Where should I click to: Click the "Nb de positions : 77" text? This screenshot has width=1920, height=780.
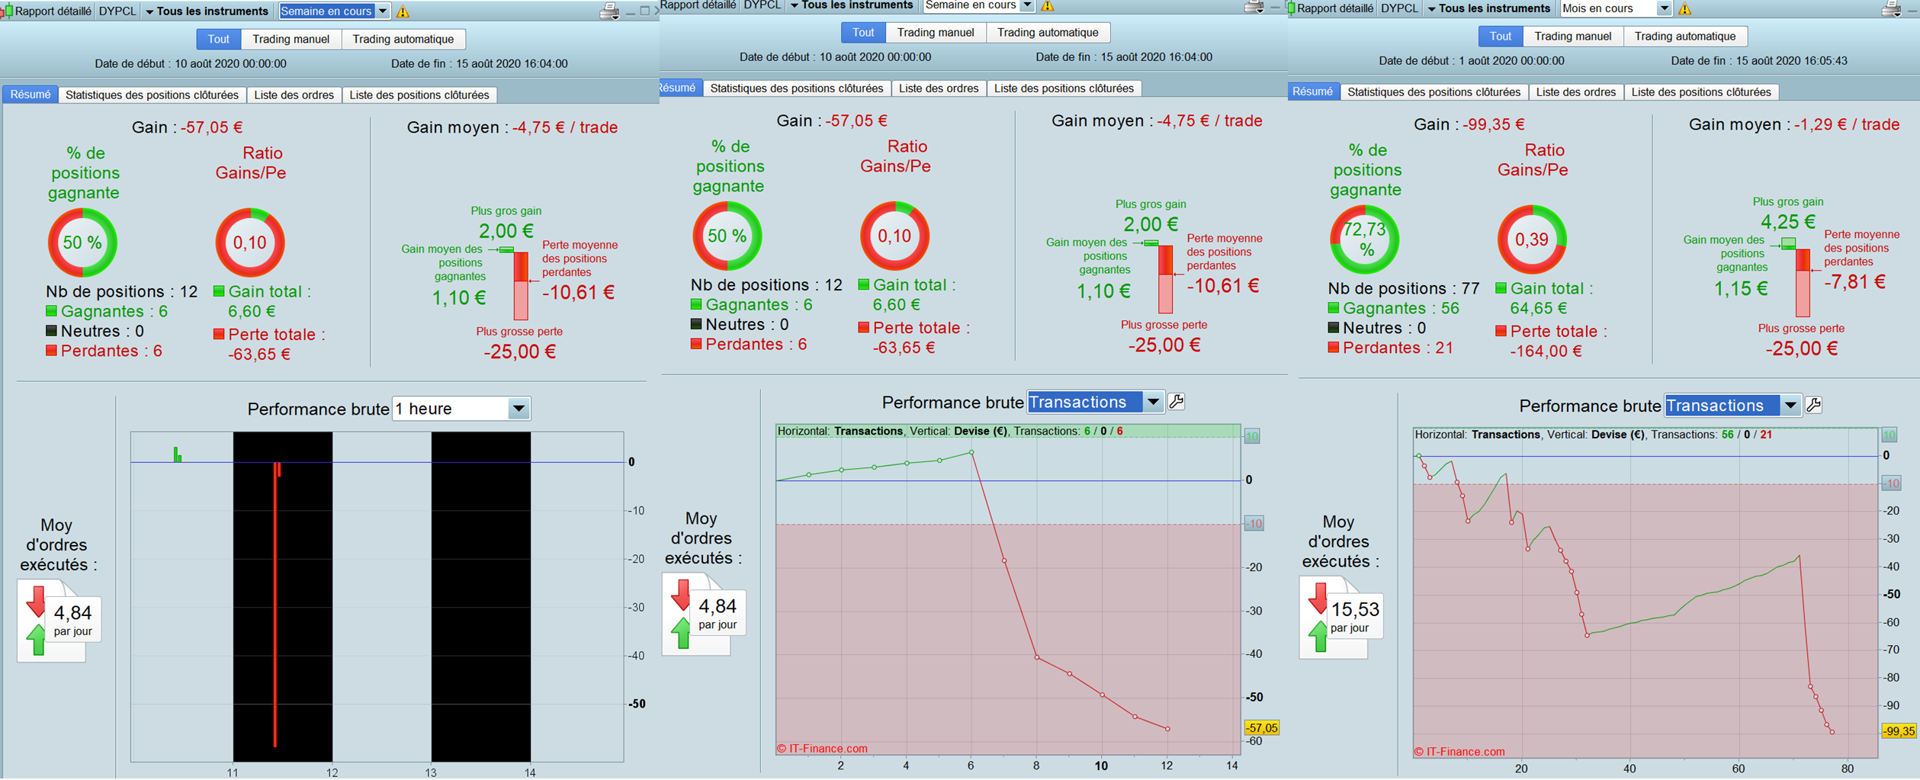click(x=1404, y=288)
